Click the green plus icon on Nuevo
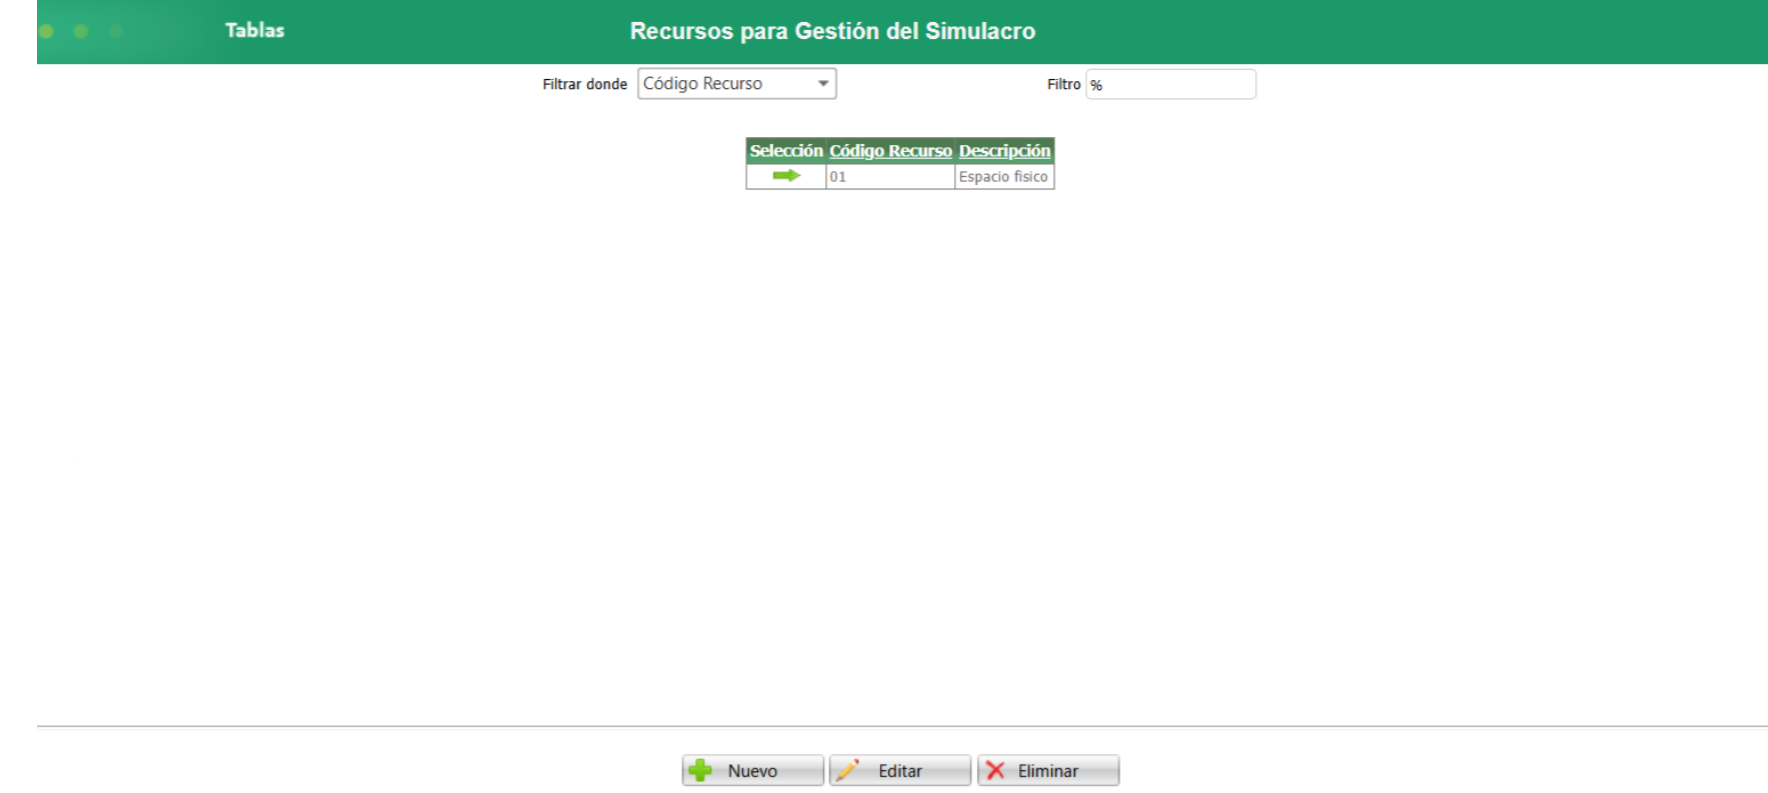This screenshot has height=793, width=1768. point(701,771)
